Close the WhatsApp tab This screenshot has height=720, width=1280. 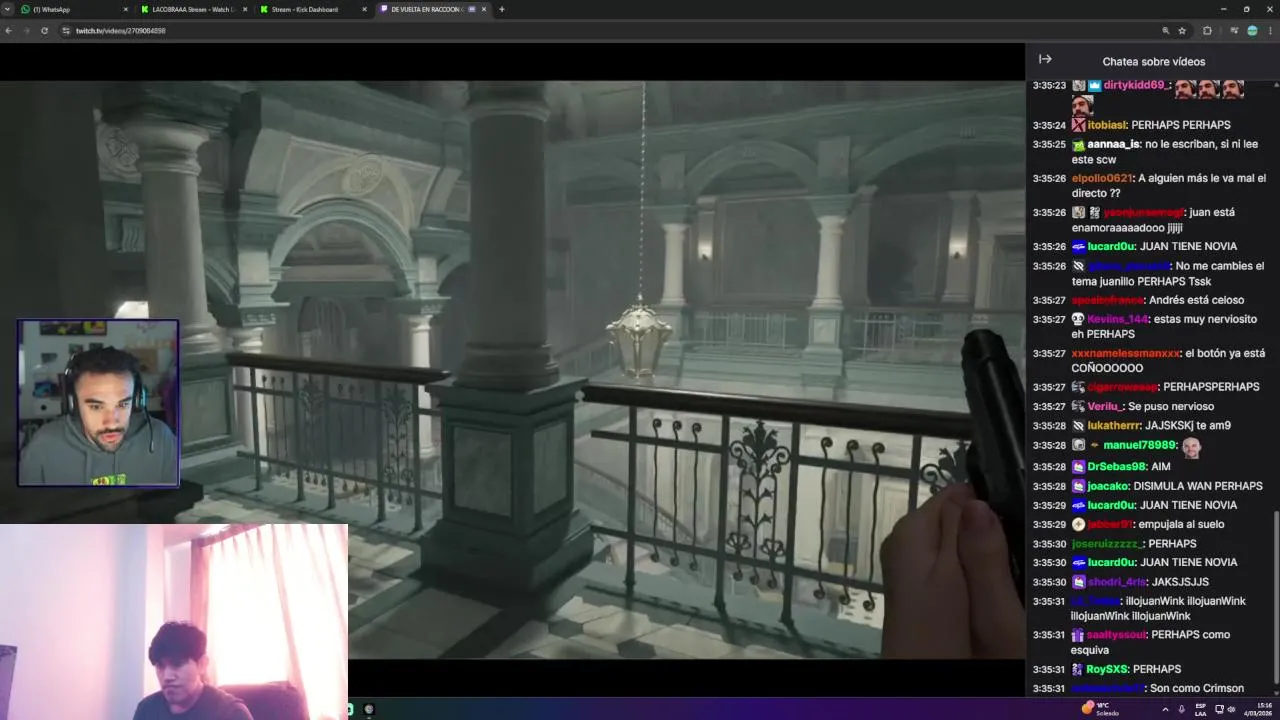click(x=126, y=9)
